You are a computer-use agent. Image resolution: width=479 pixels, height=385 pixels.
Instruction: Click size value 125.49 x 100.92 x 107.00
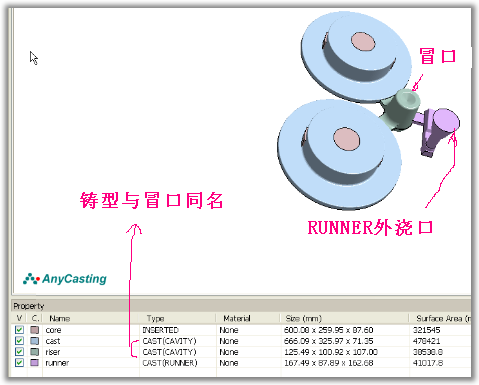331,352
